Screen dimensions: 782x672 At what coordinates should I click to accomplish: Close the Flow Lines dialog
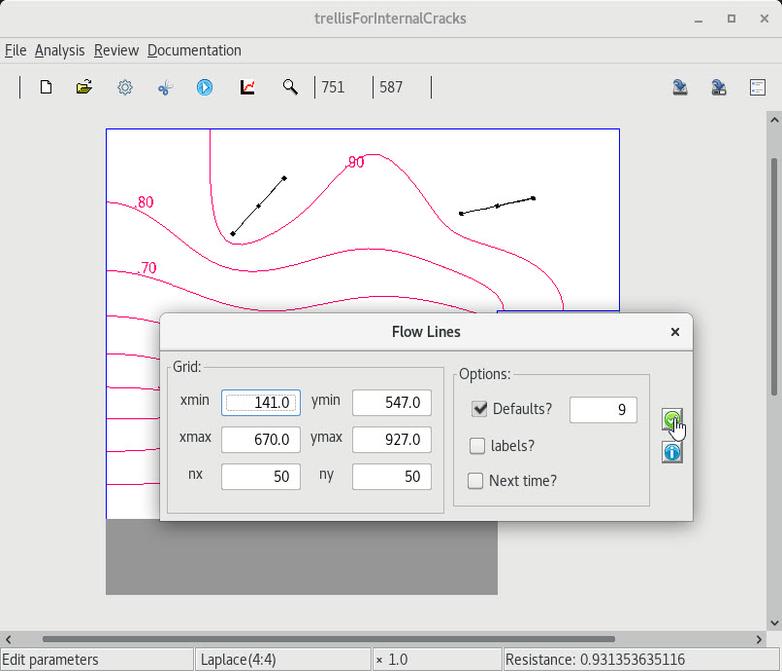(x=675, y=332)
